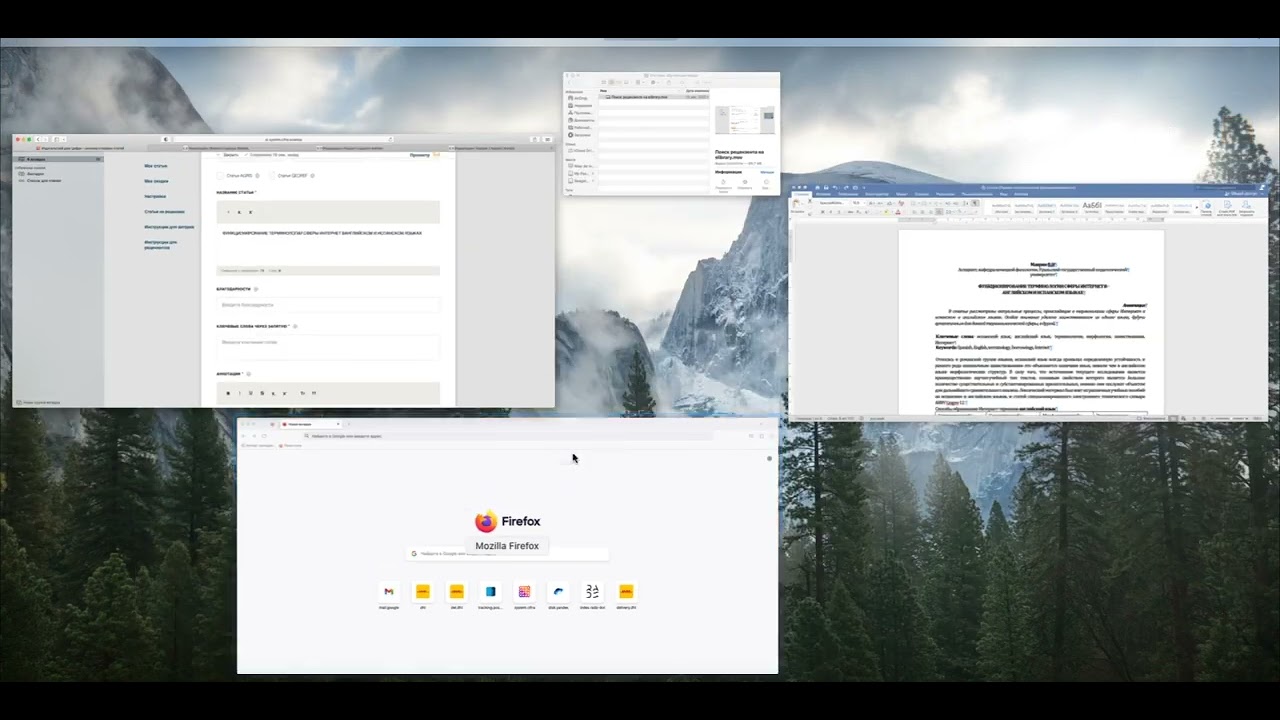Screen dimensions: 1280x720
Task: Select the "Новая вкладка" tab in Firefox
Action: coord(312,425)
